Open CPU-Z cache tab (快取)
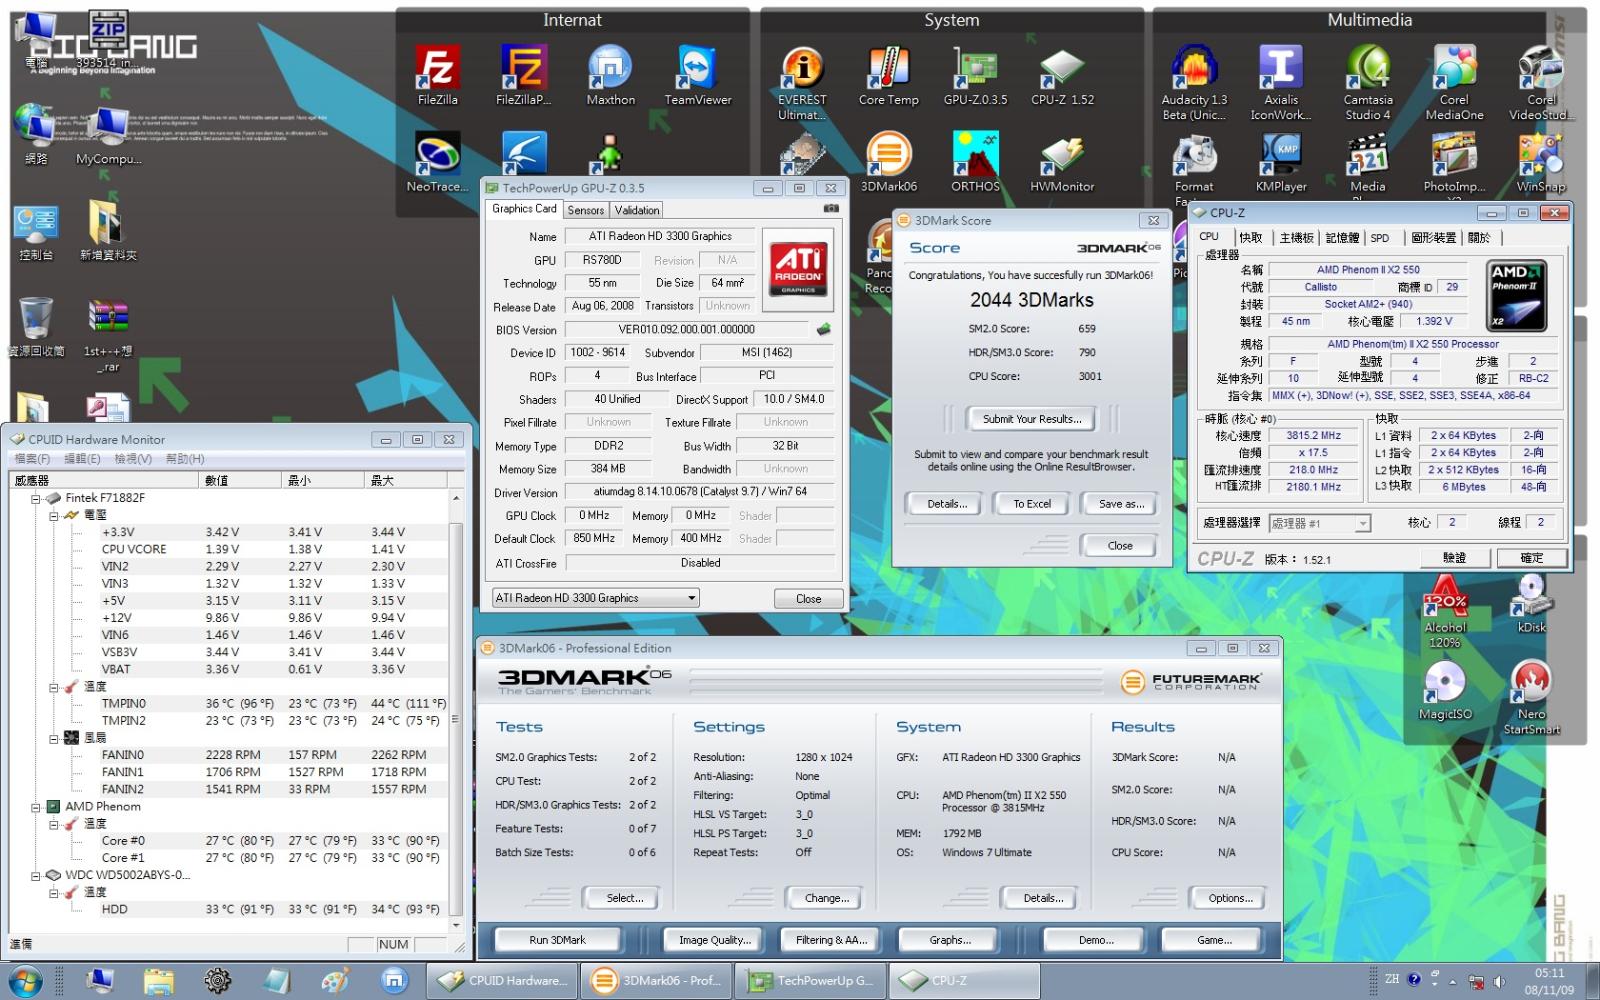The height and width of the screenshot is (1000, 1600). [1250, 238]
